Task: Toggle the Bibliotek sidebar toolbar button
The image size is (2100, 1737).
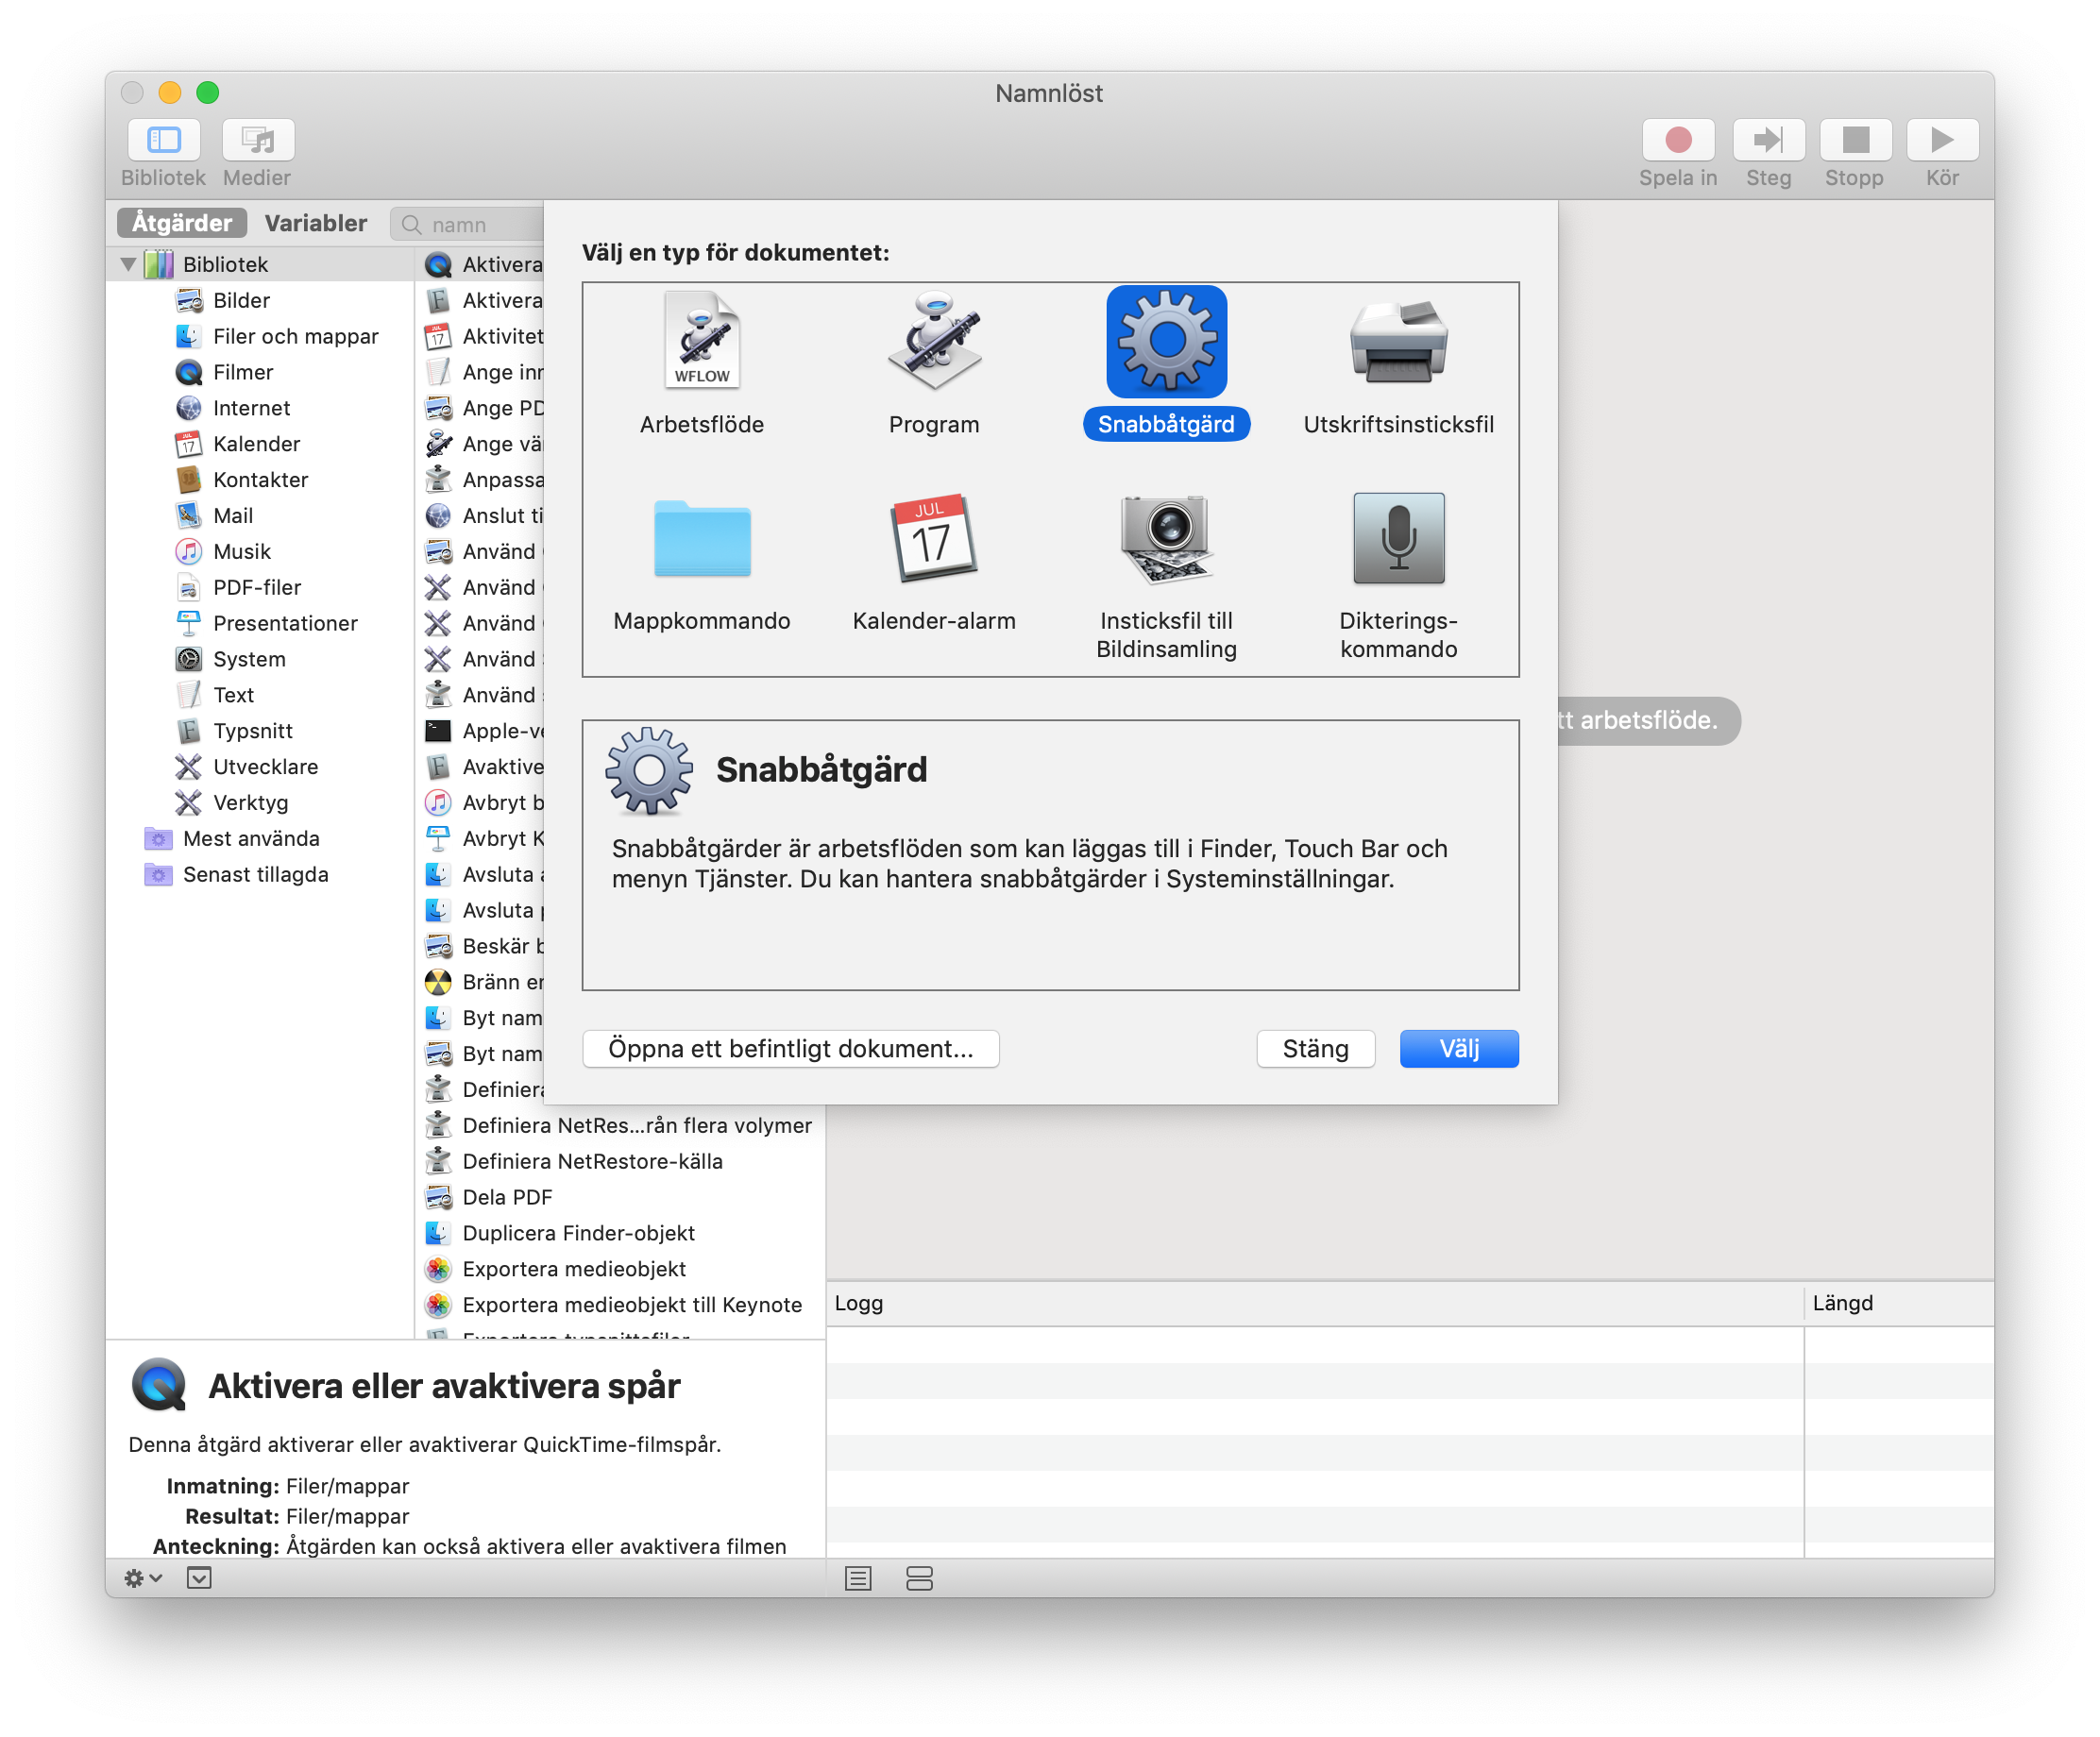Action: point(163,140)
